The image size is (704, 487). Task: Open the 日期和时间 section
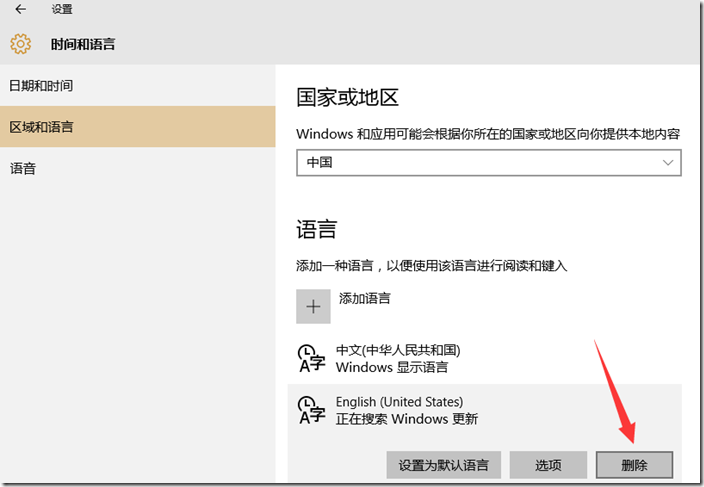point(137,85)
